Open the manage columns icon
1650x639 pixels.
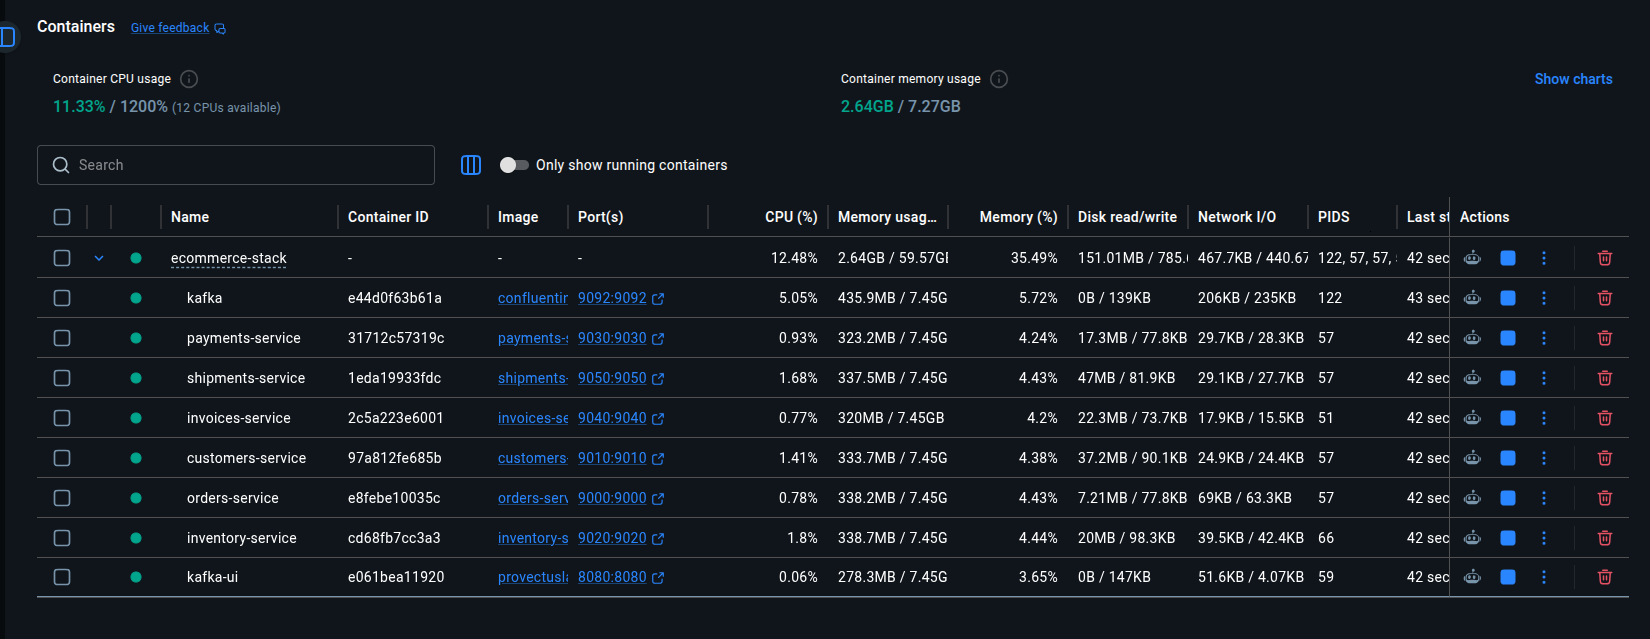tap(471, 165)
